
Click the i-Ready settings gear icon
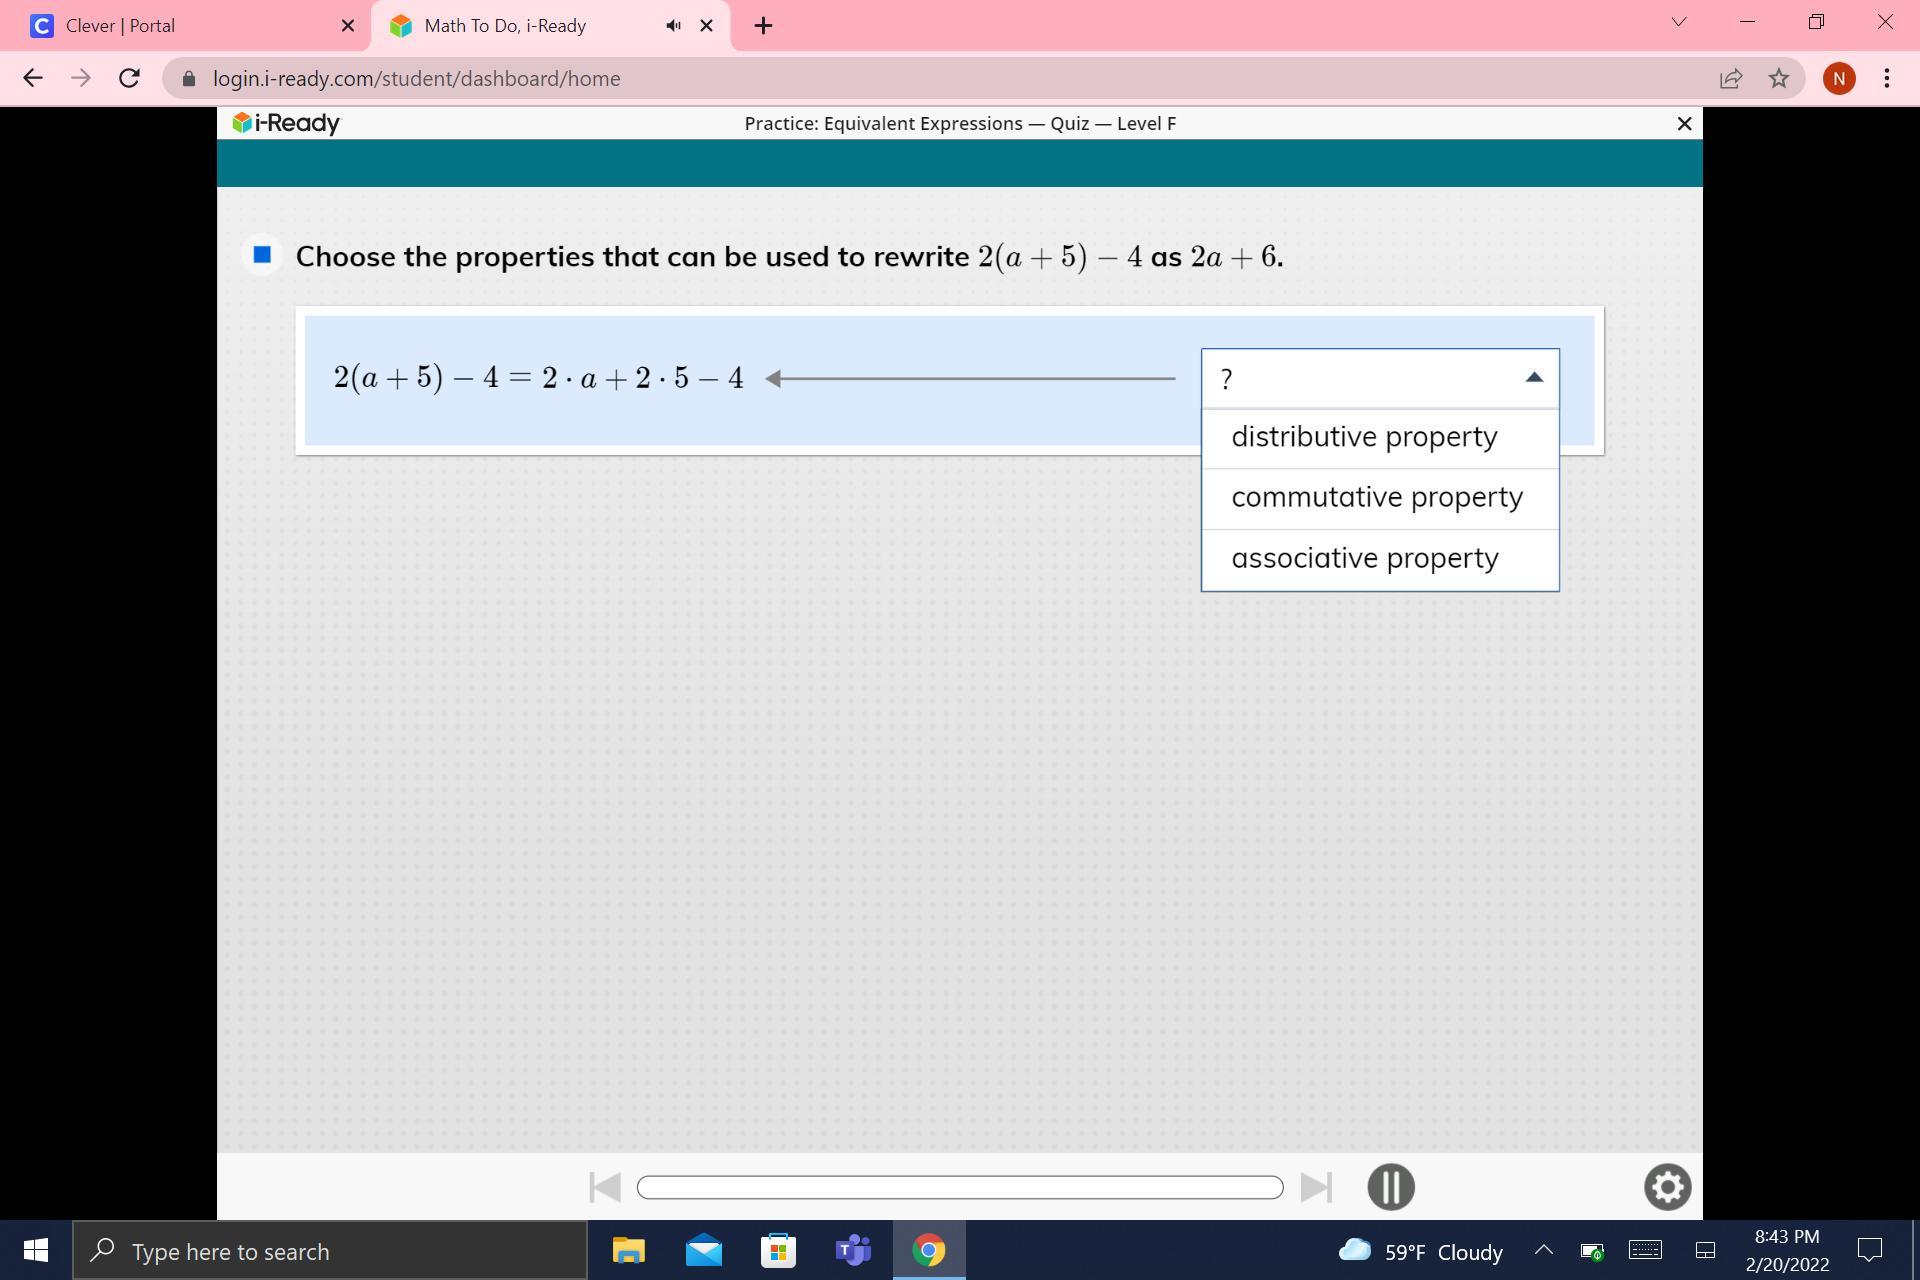(1667, 1187)
